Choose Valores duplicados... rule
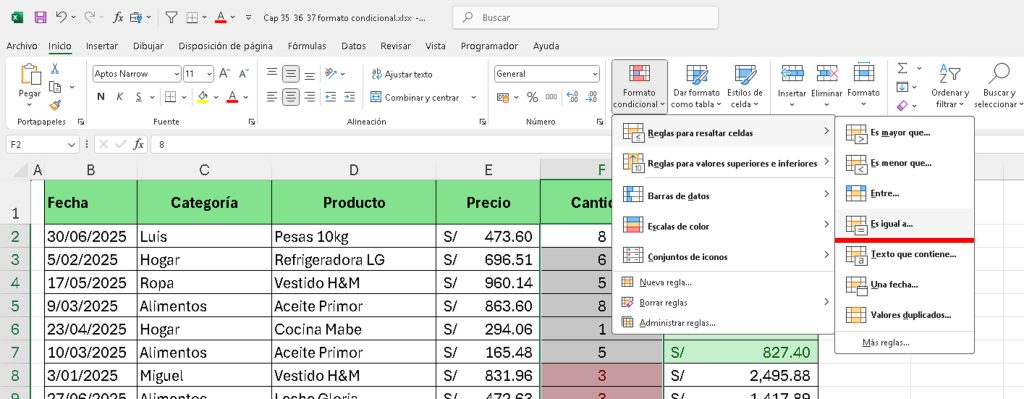This screenshot has height=399, width=1024. (904, 315)
